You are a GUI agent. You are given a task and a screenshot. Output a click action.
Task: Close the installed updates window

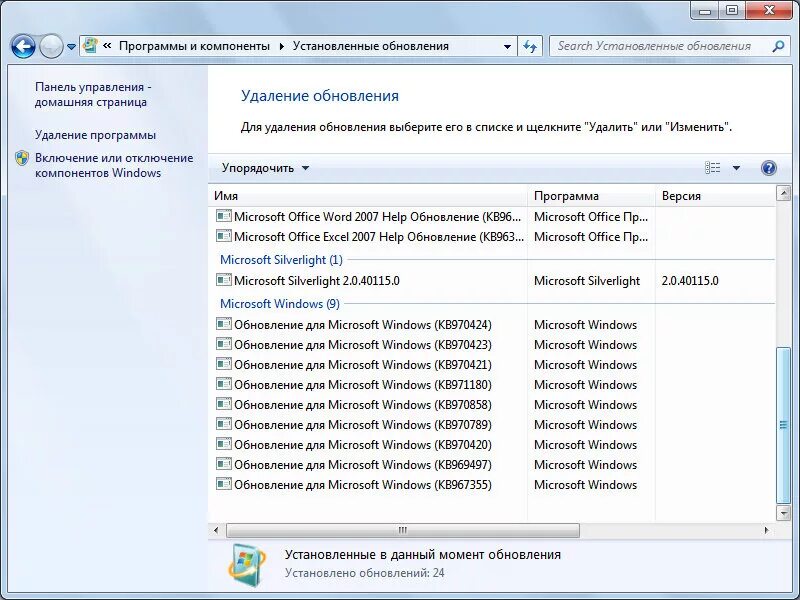[x=770, y=10]
